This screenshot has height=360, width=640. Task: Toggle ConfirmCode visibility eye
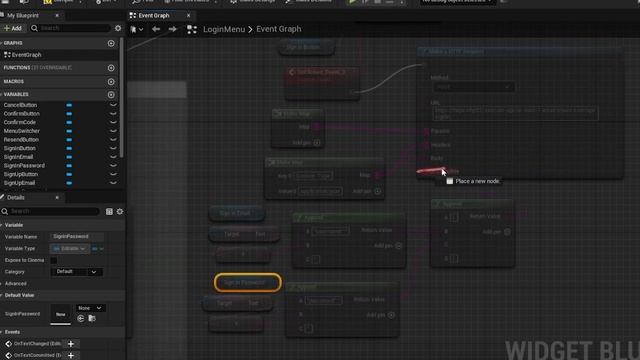click(113, 122)
